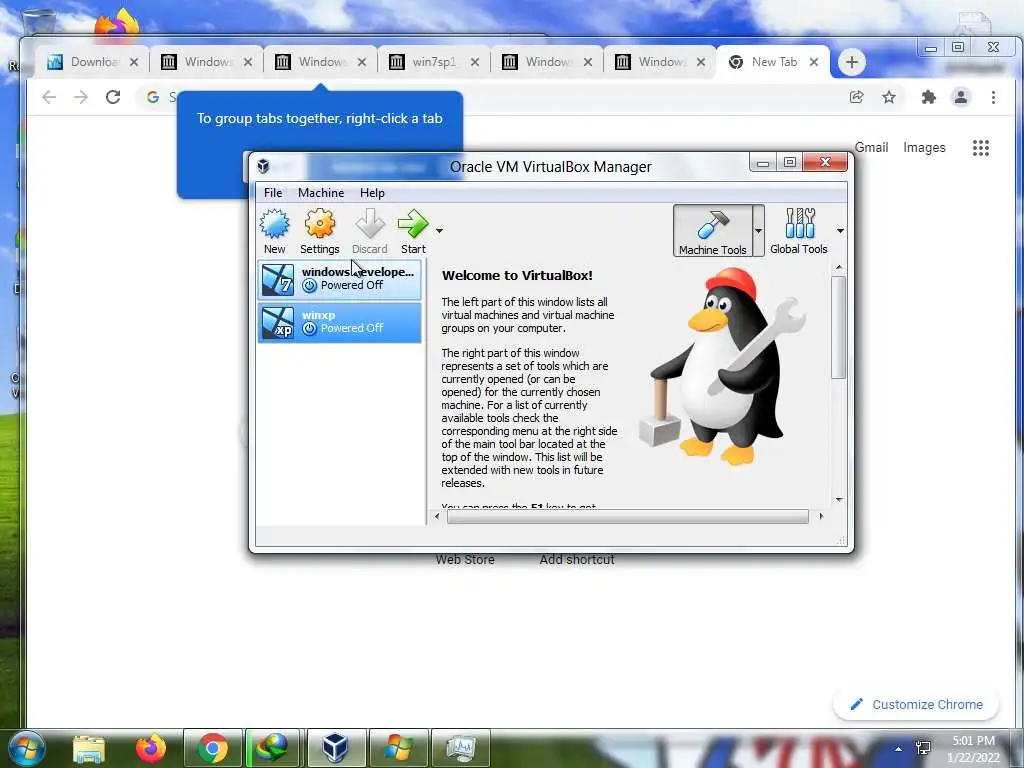
Task: Open Firefox from the taskbar
Action: coord(151,748)
